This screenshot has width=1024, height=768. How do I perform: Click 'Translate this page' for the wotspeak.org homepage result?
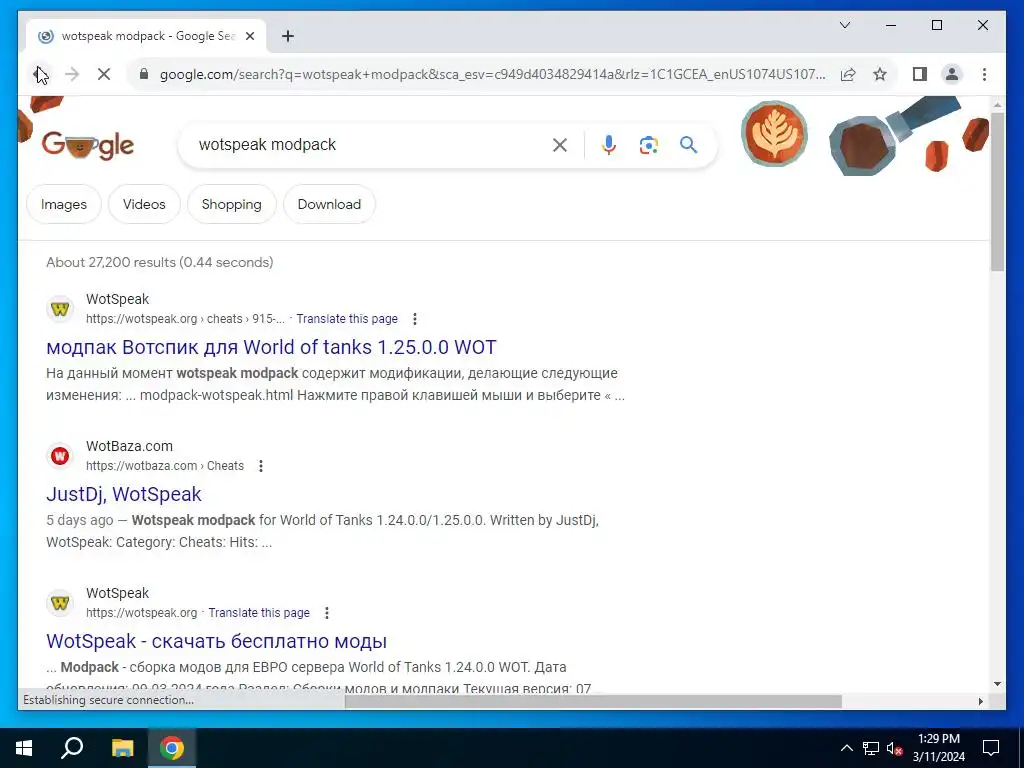[x=259, y=613]
